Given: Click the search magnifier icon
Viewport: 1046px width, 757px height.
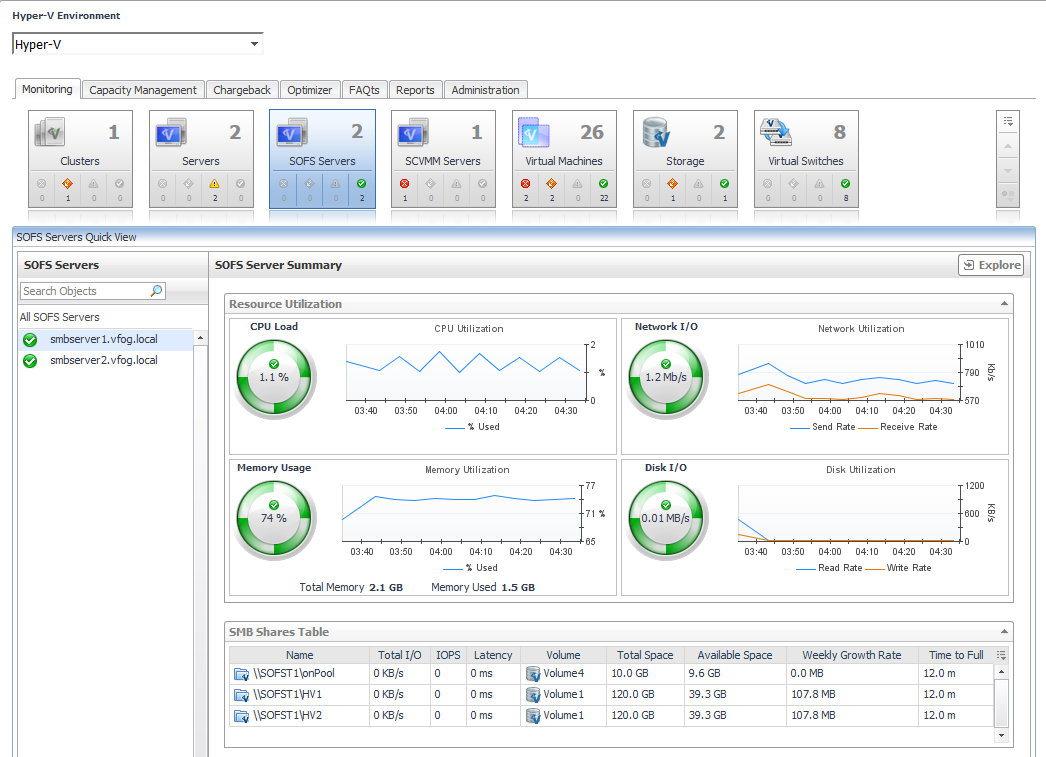Looking at the screenshot, I should tap(156, 291).
